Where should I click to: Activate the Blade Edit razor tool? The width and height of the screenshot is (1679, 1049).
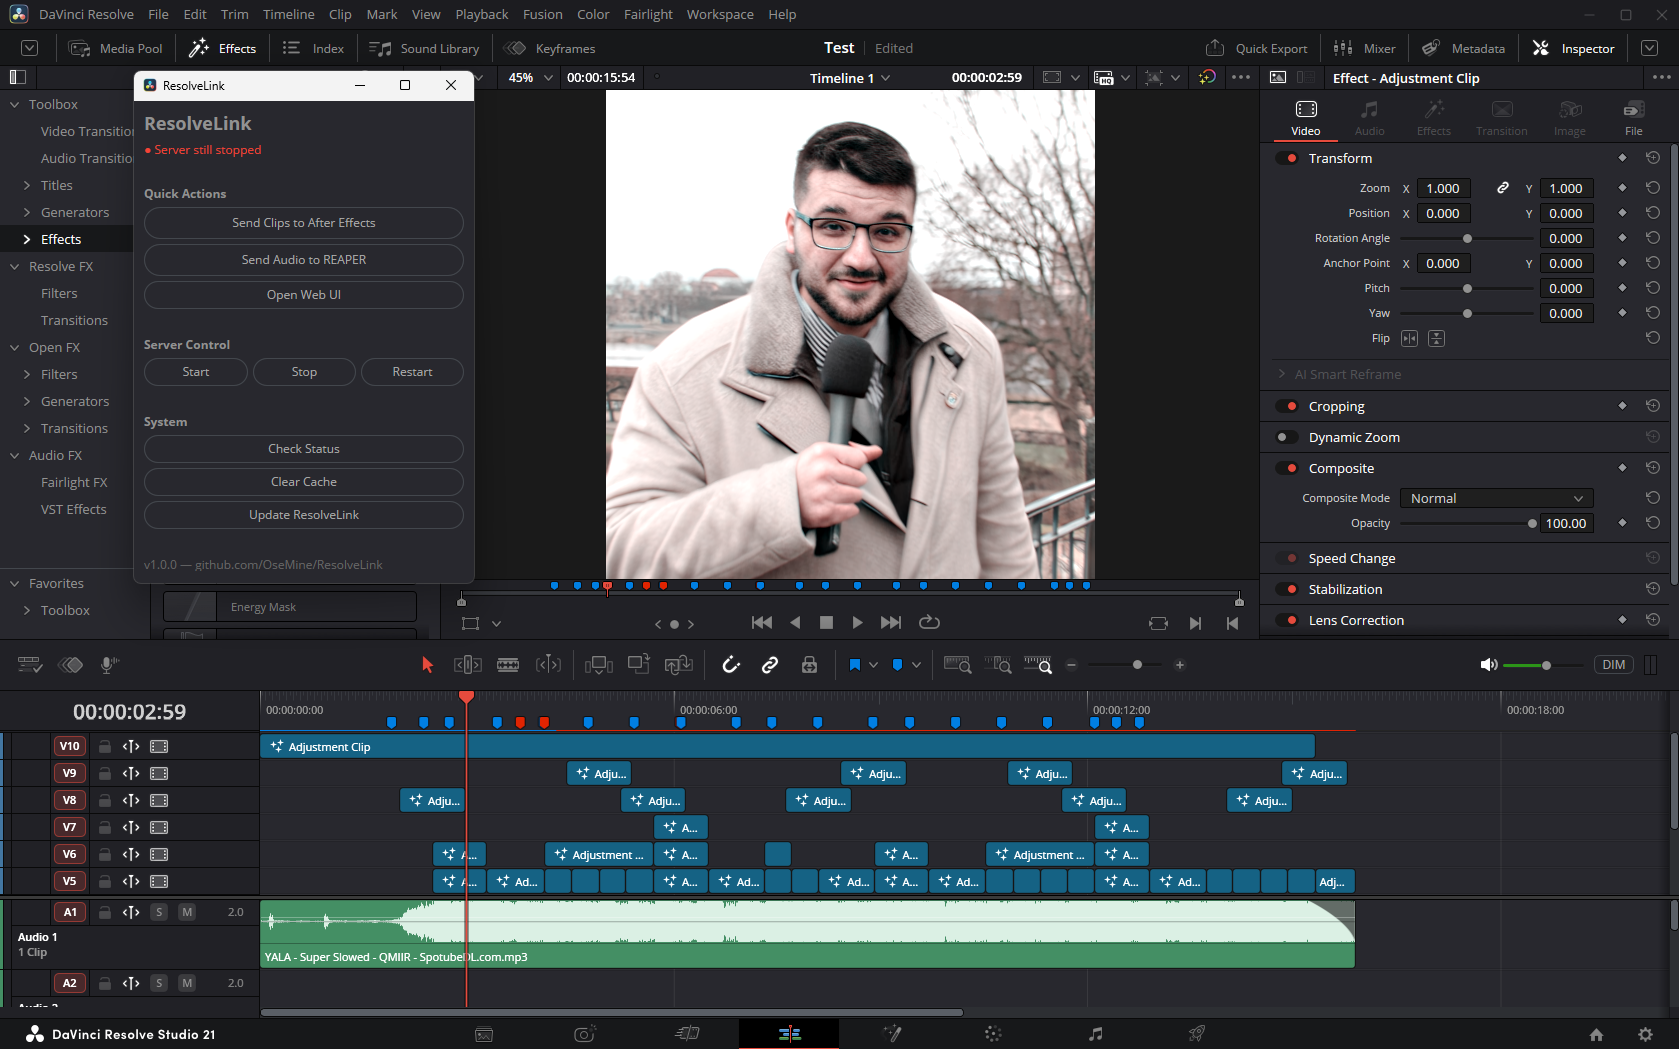point(508,665)
